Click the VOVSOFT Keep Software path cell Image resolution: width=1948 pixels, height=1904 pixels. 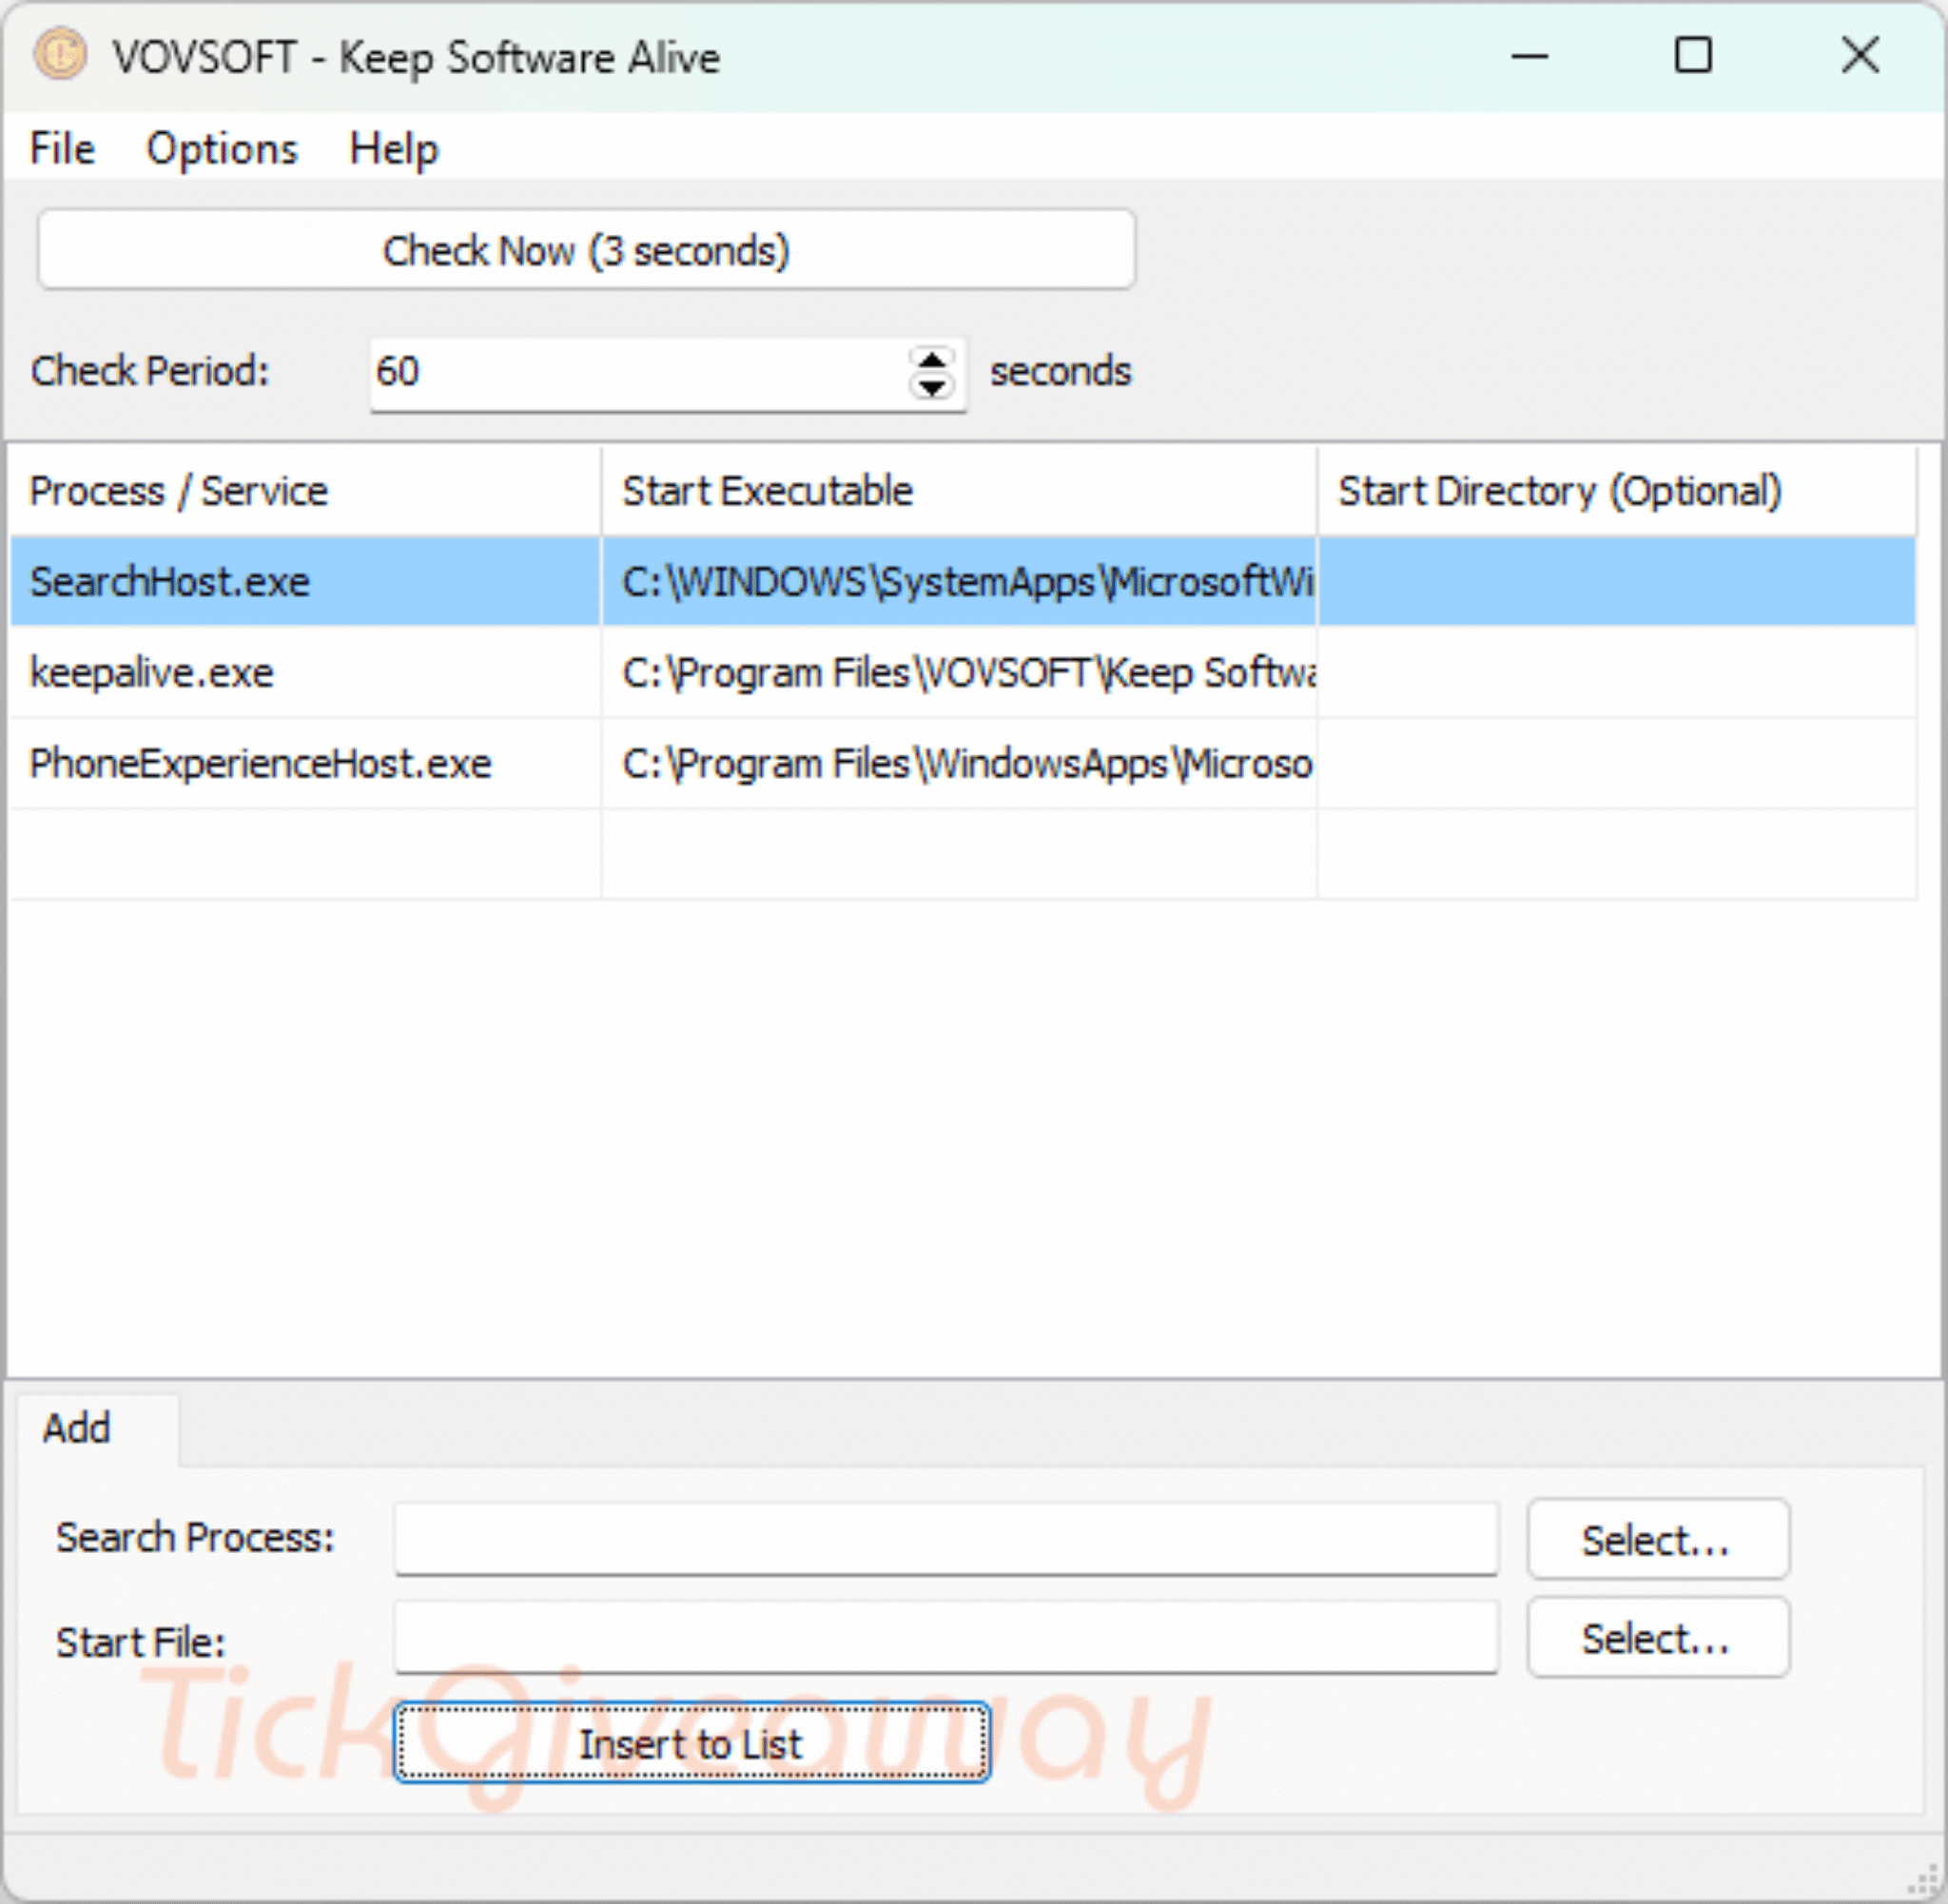959,673
